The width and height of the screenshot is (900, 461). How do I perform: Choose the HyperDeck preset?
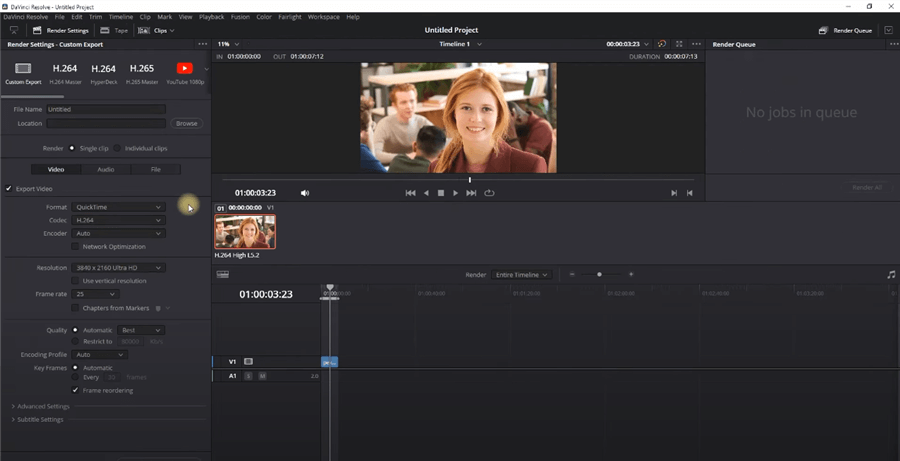(x=103, y=73)
